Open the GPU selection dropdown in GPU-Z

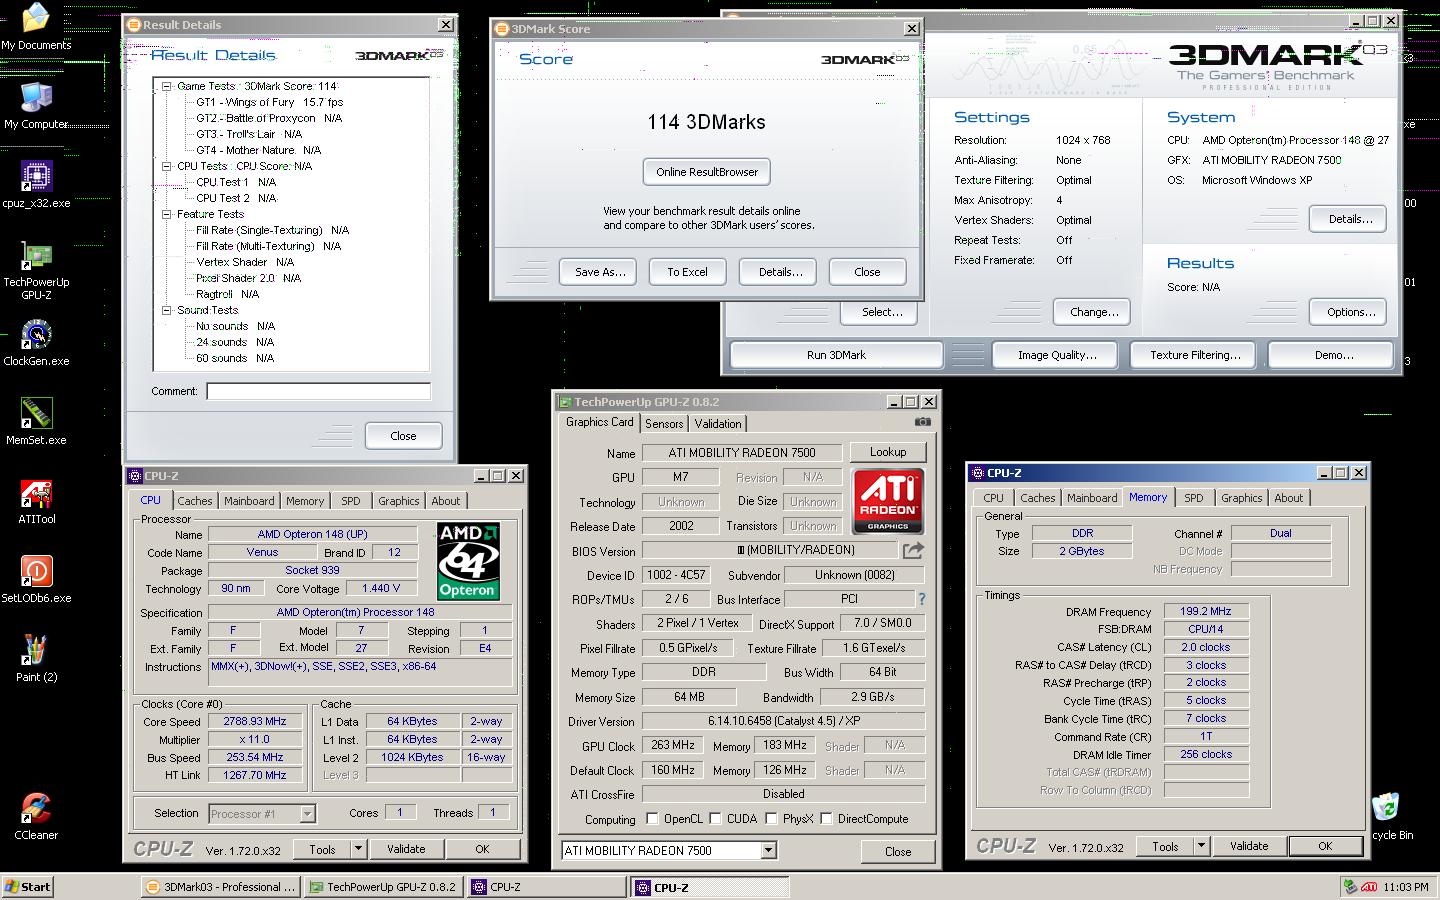pyautogui.click(x=768, y=851)
